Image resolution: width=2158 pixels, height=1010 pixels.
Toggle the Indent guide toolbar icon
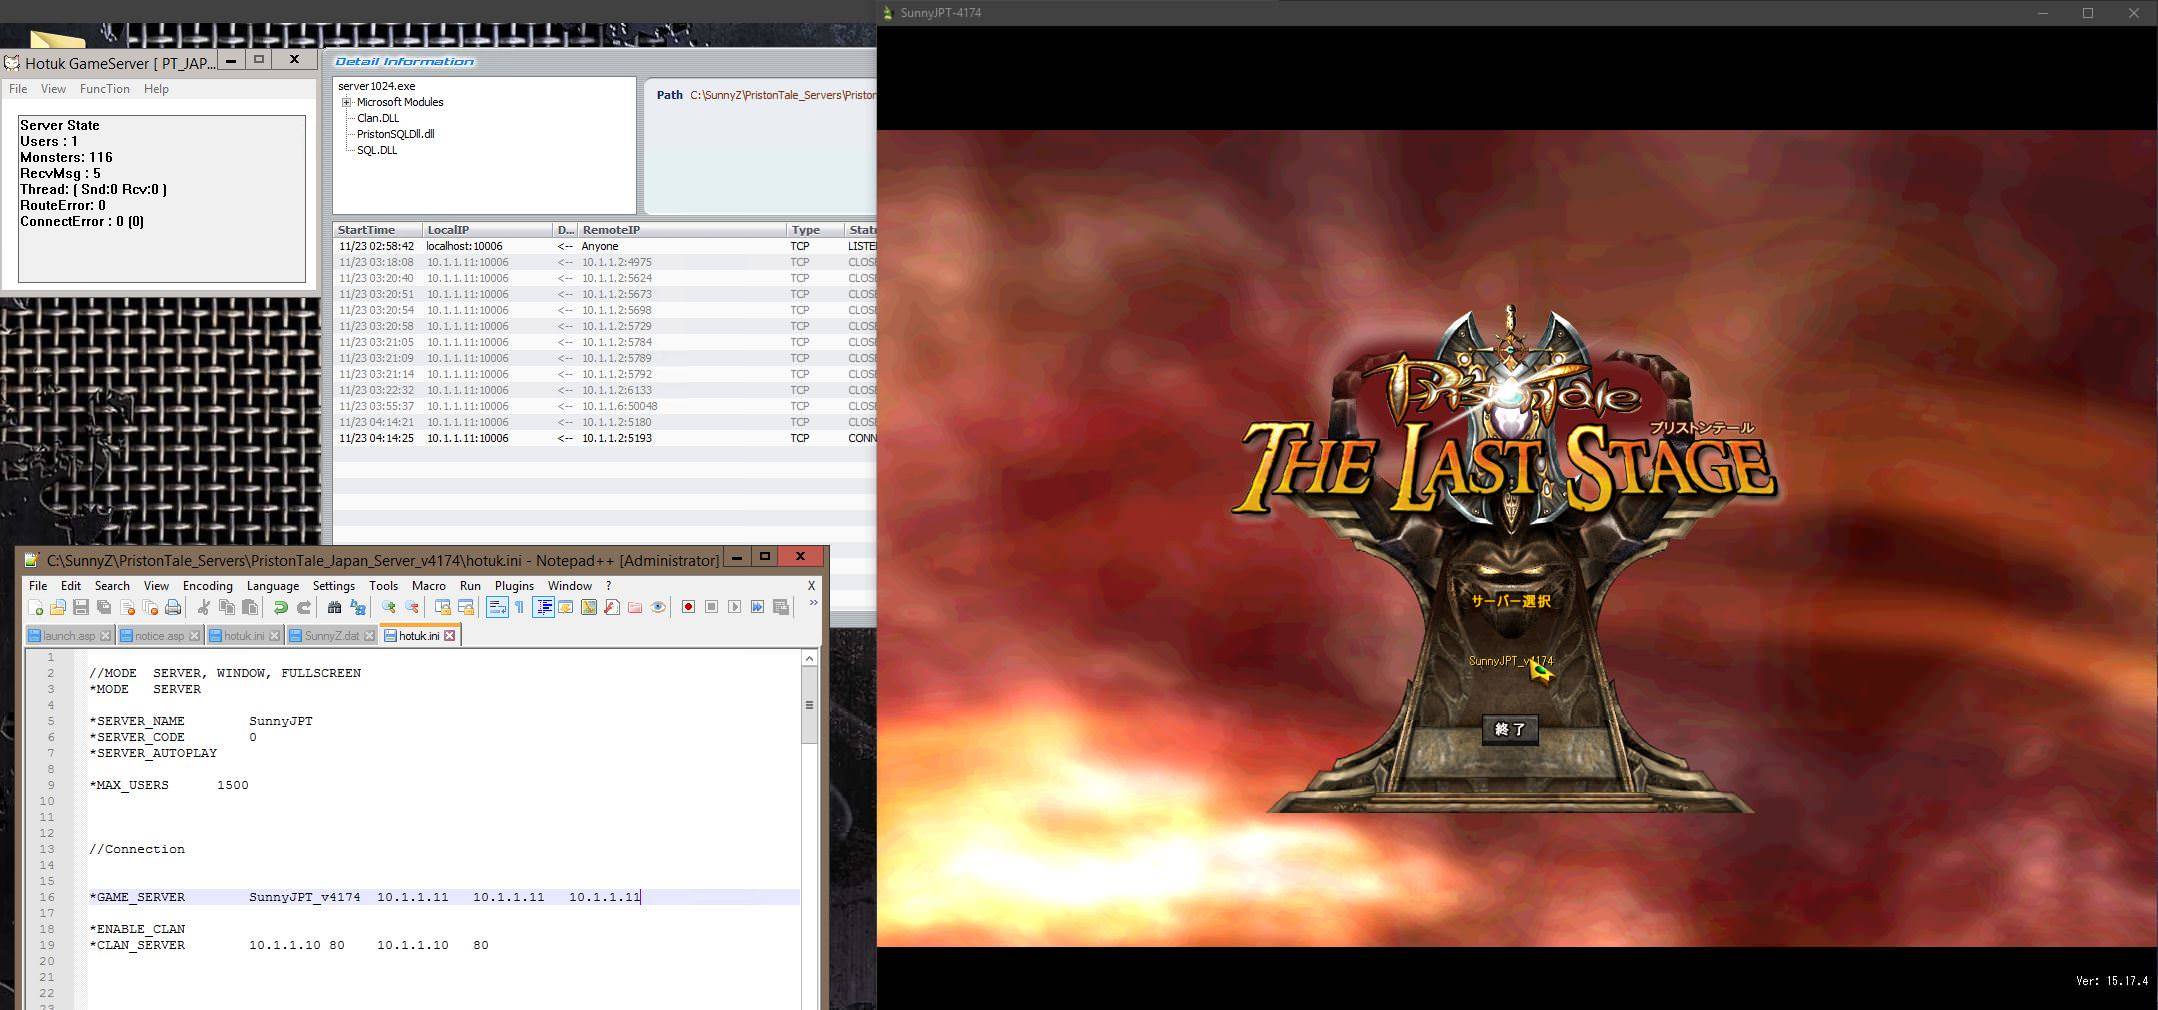tap(543, 607)
